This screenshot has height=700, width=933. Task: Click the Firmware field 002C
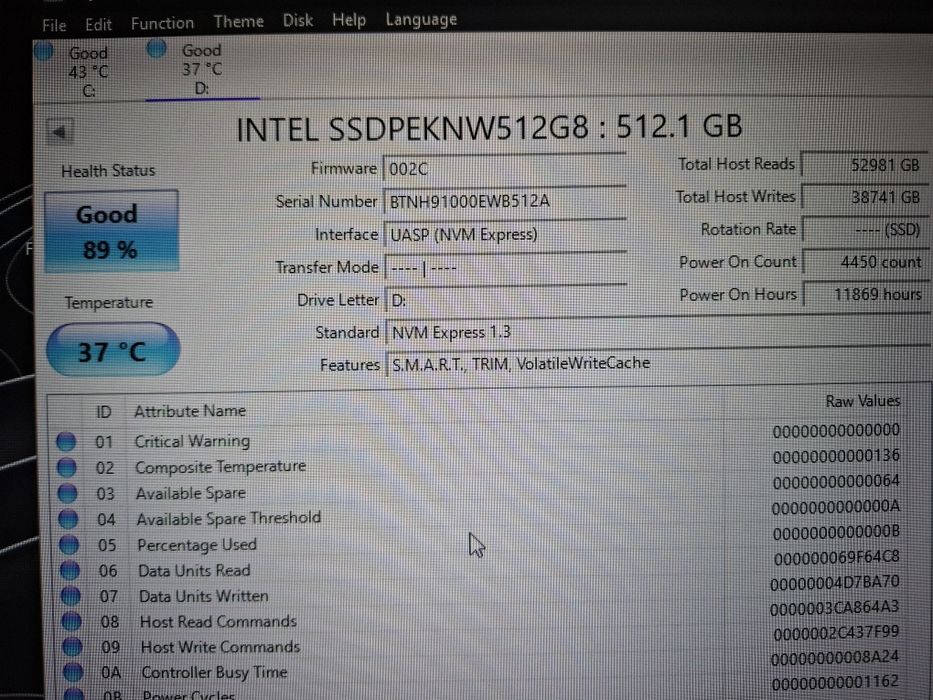coord(505,169)
